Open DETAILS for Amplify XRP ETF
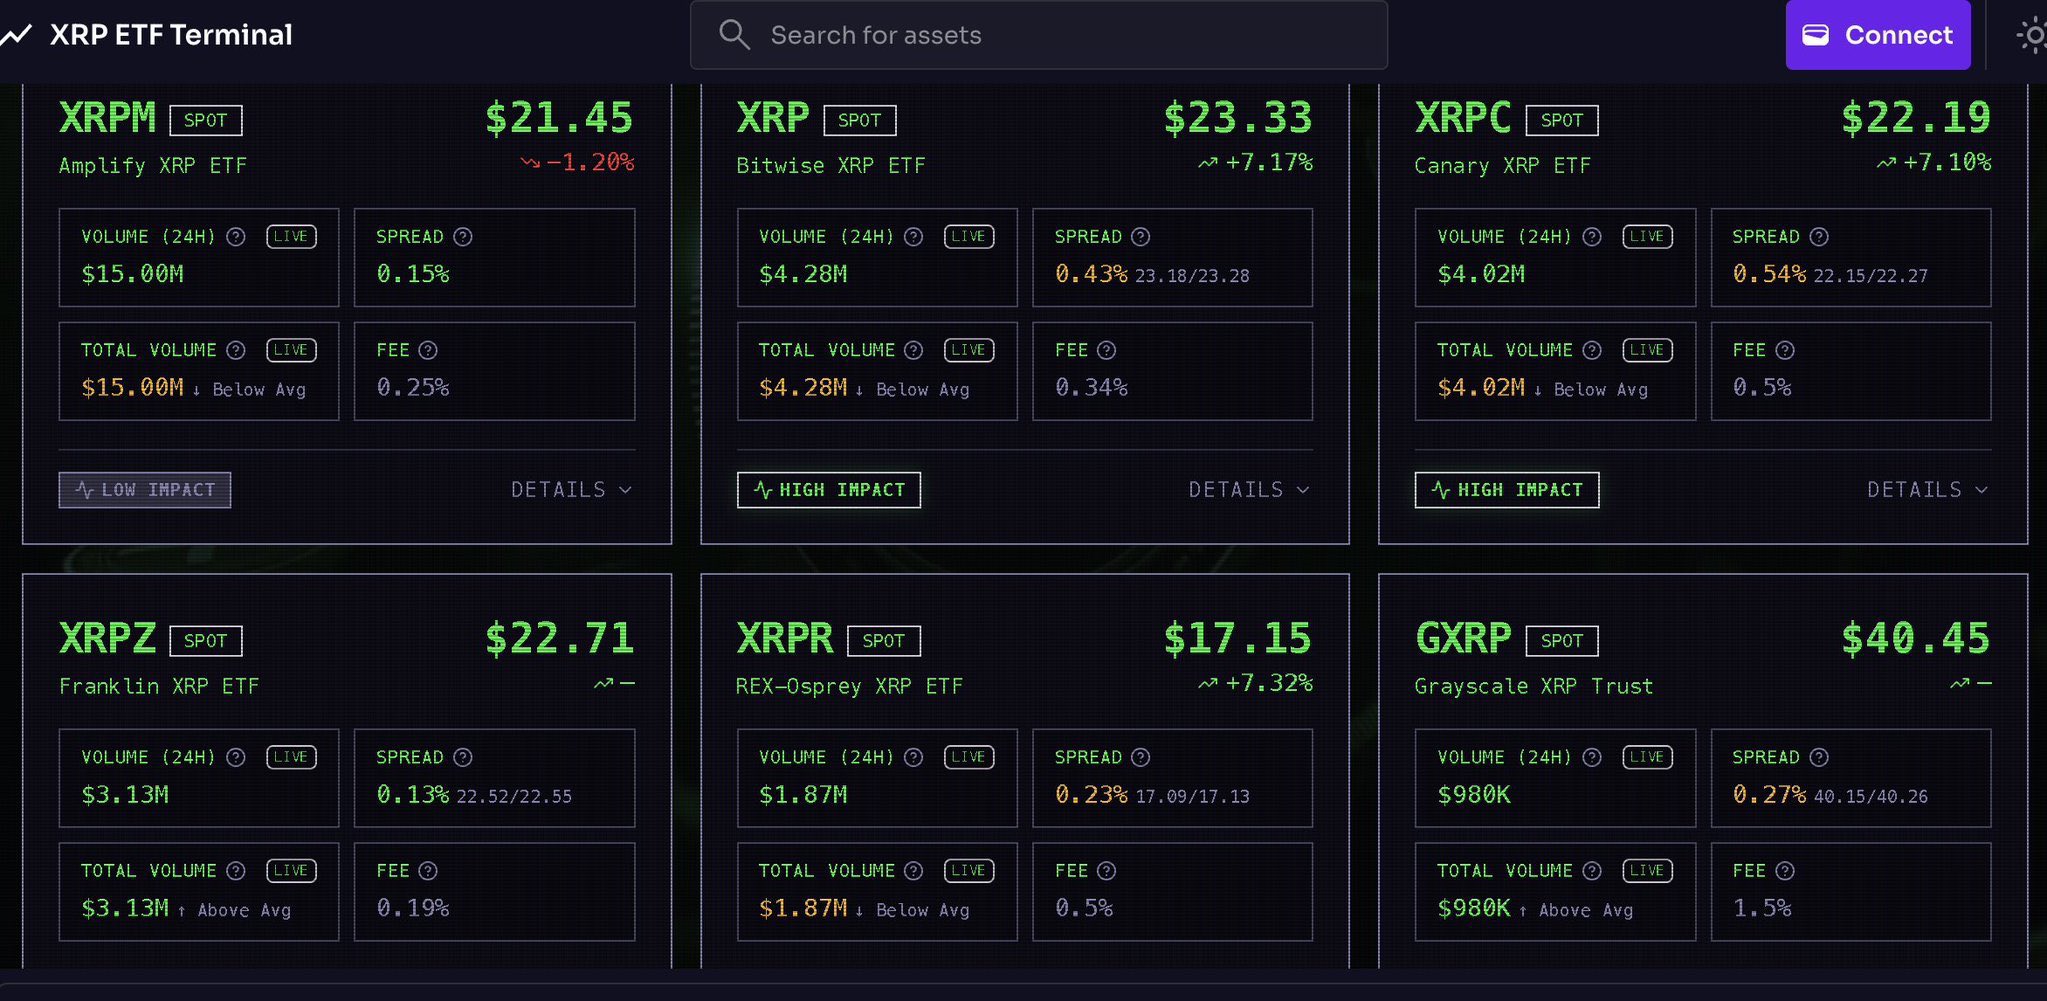The image size is (2047, 1001). [x=571, y=490]
